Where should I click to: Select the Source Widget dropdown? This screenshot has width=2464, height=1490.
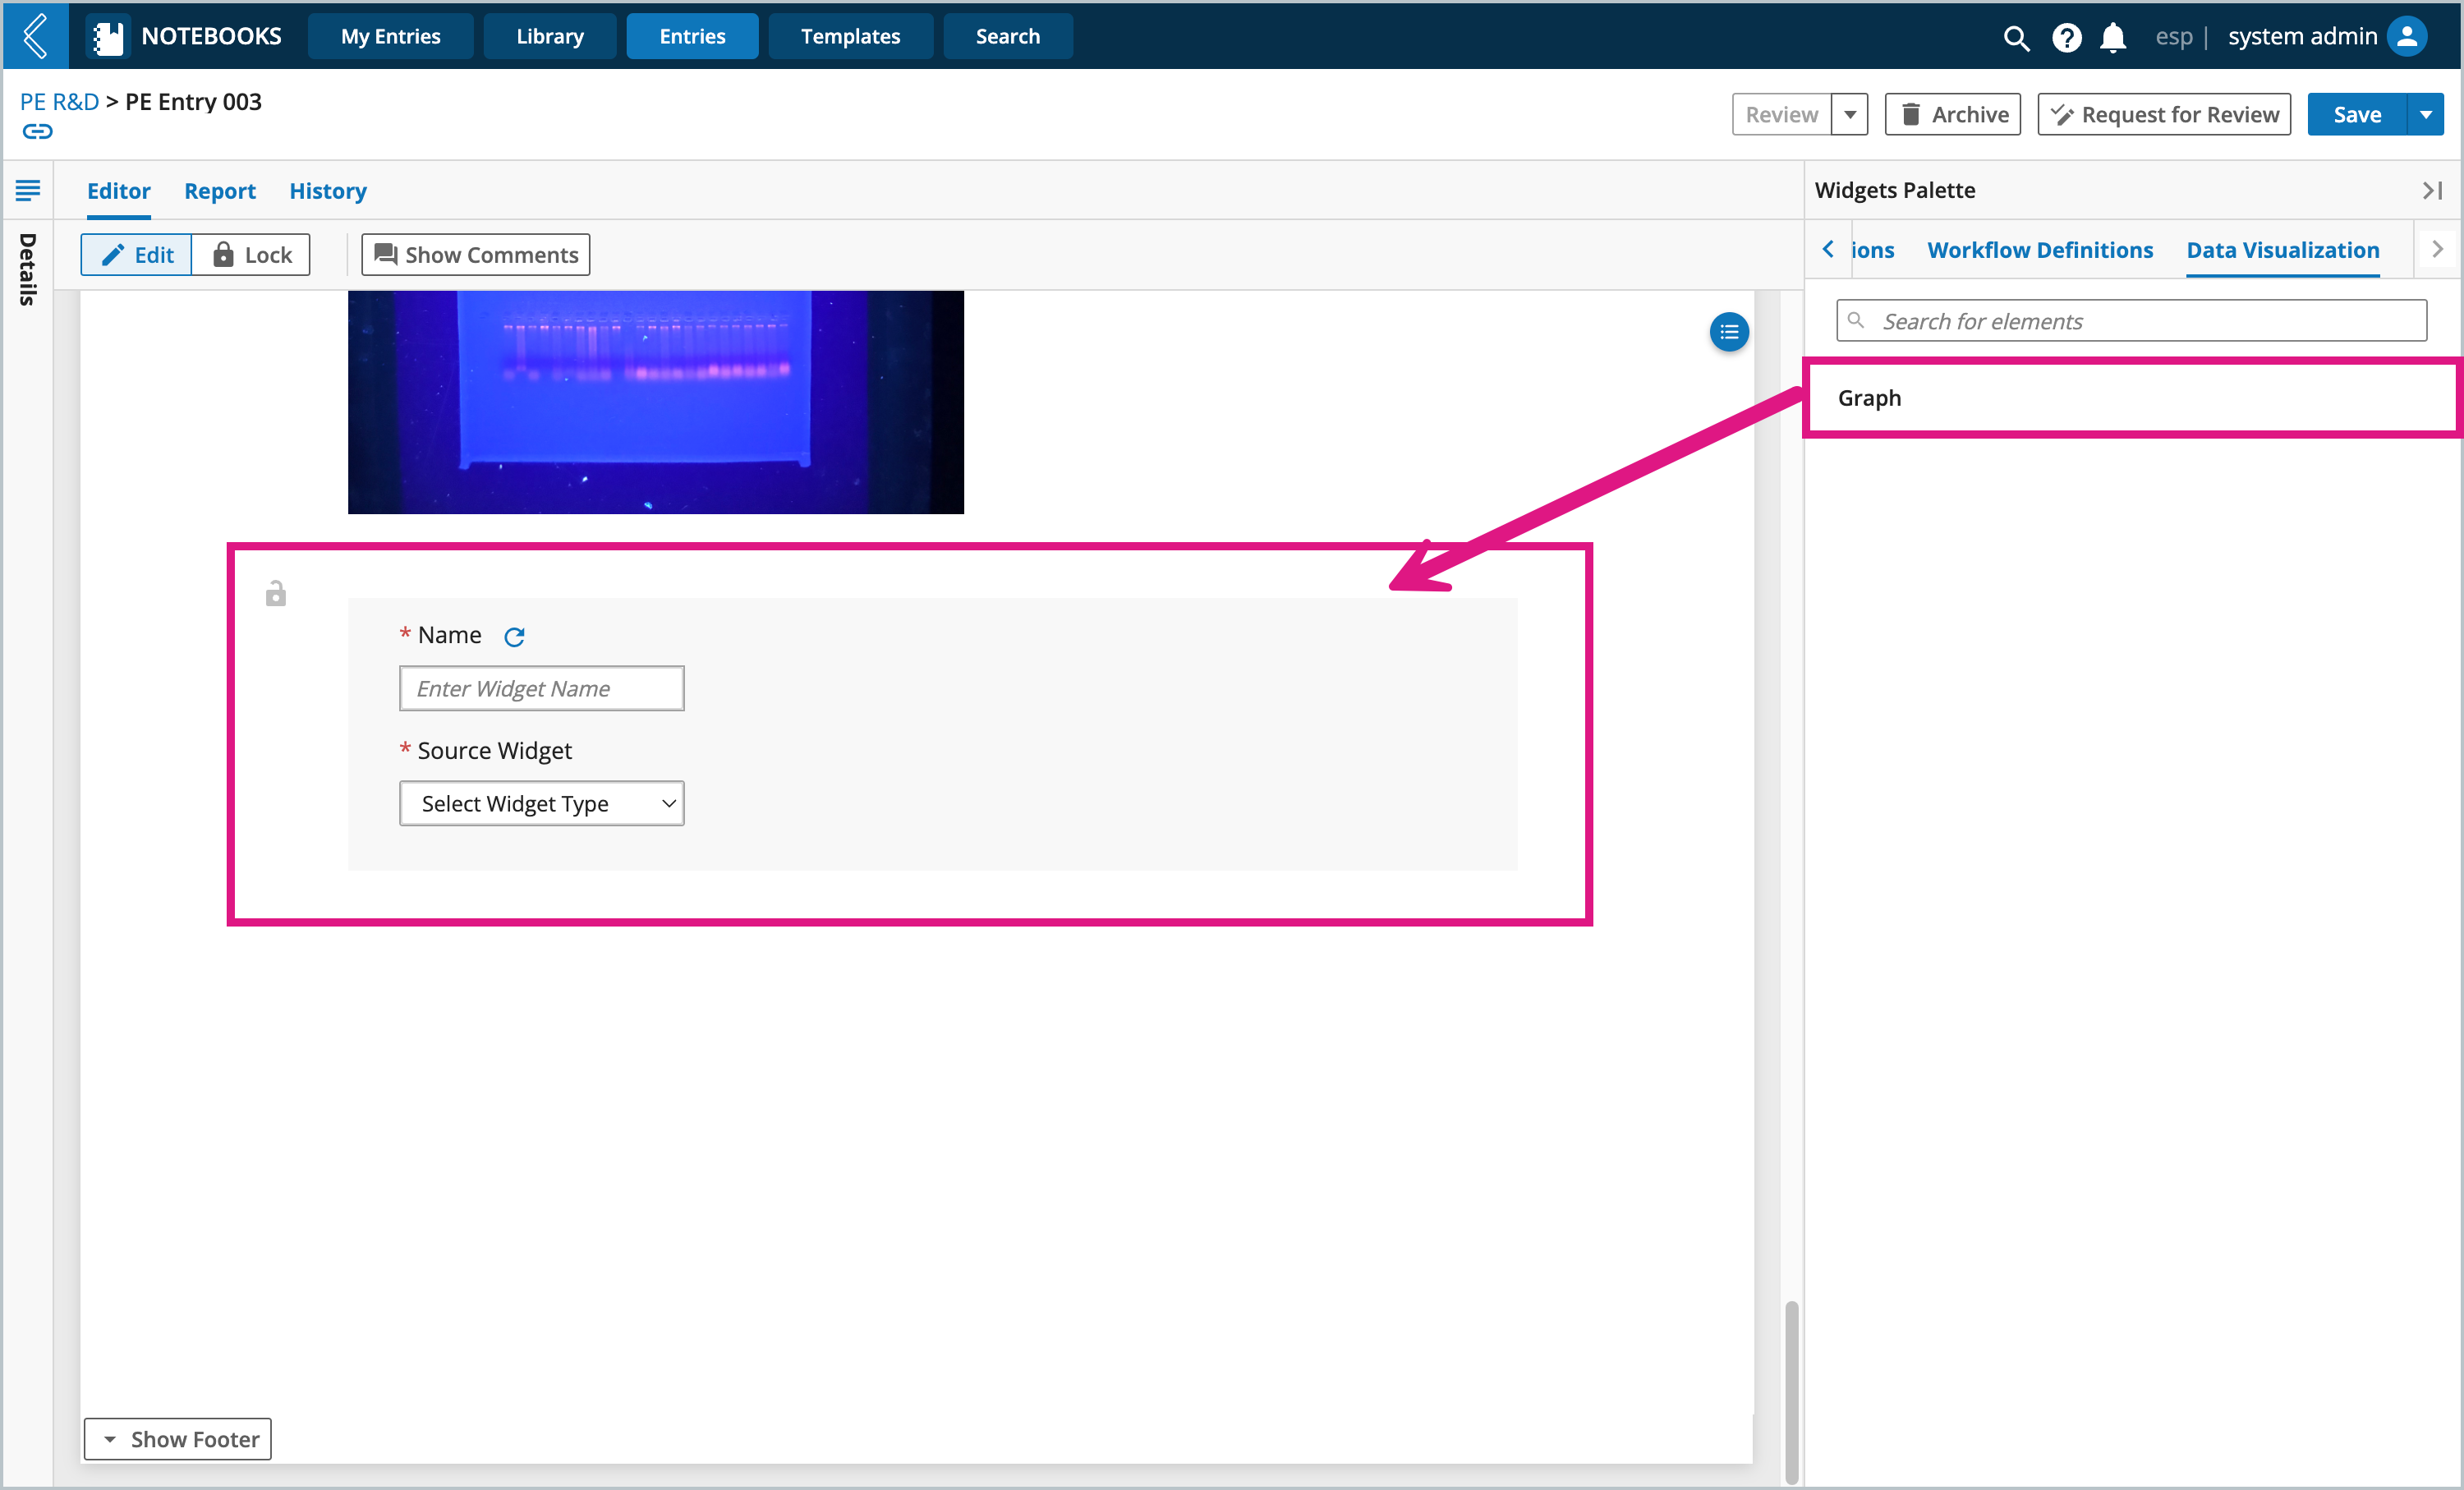[x=542, y=804]
